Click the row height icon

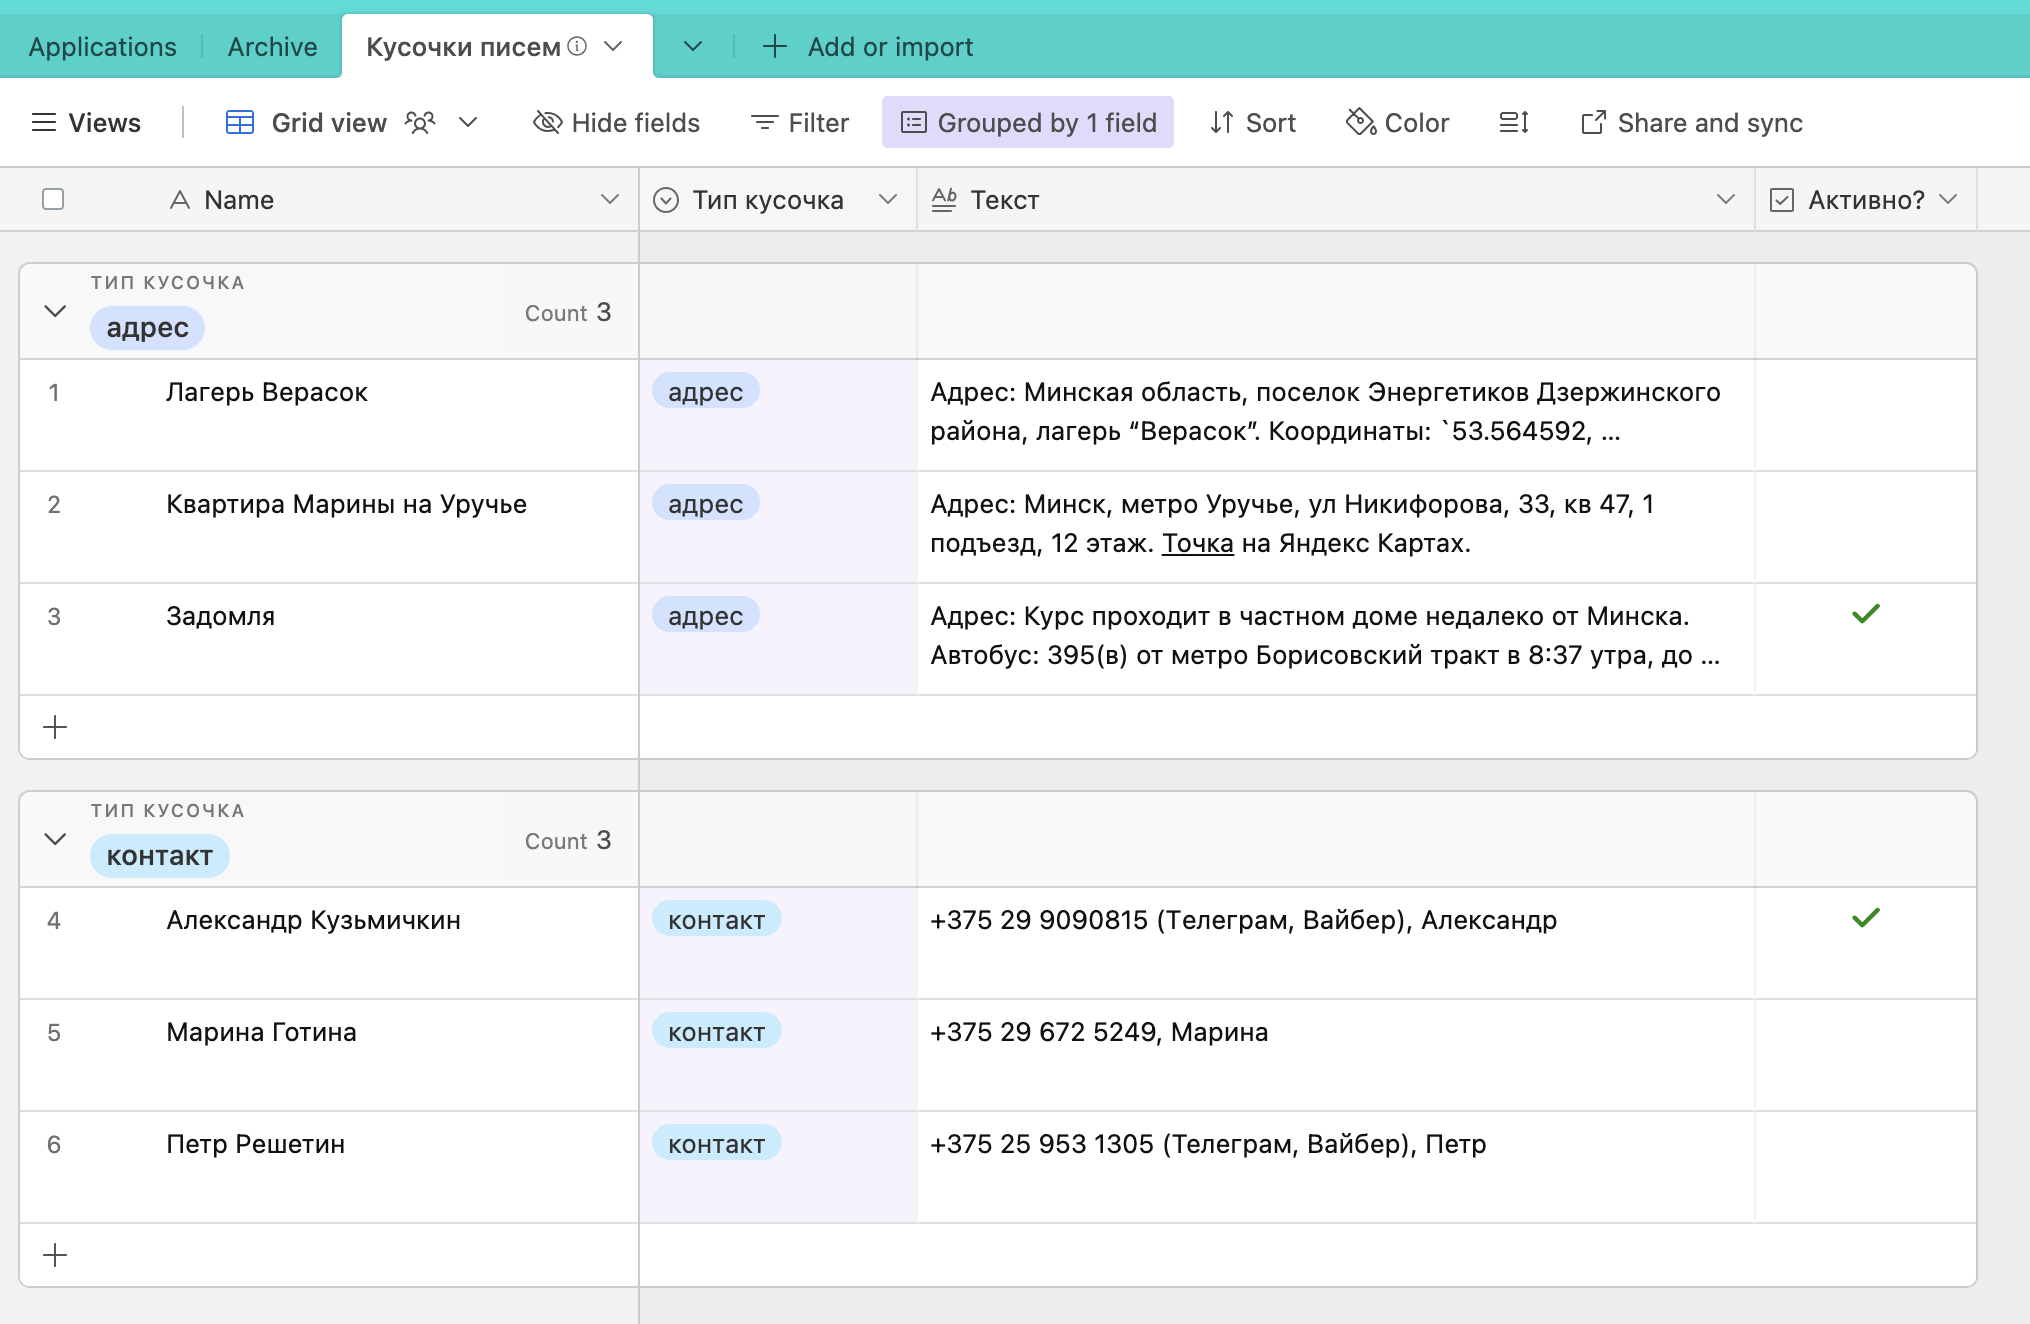tap(1514, 123)
